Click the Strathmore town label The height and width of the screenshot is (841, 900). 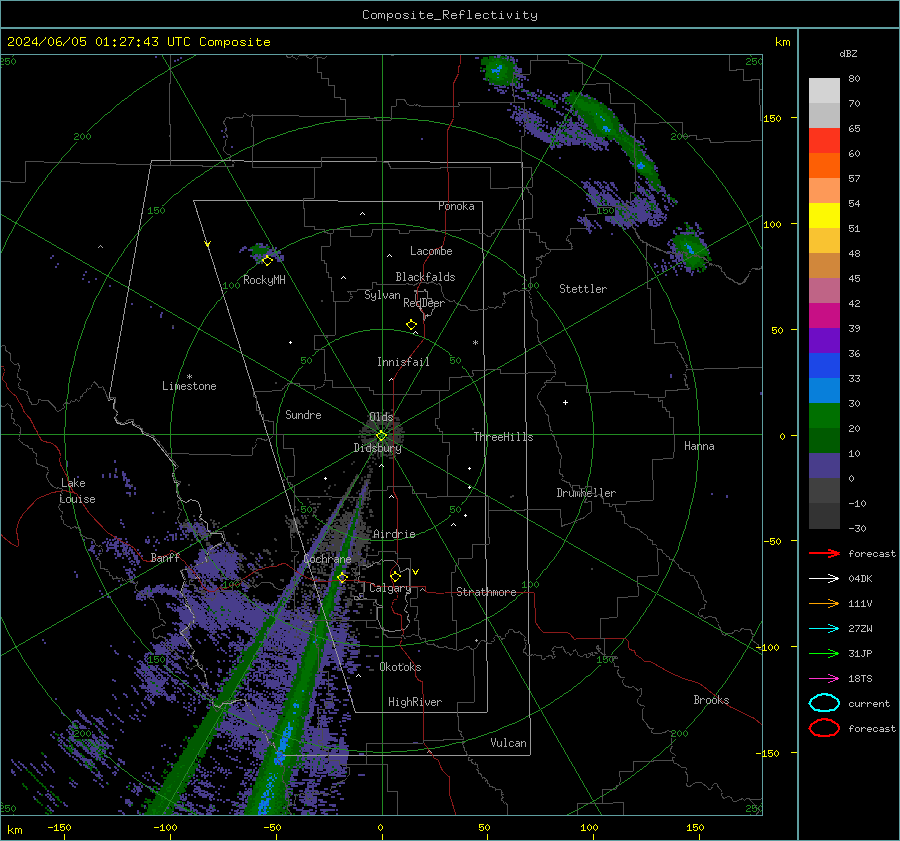[x=486, y=592]
